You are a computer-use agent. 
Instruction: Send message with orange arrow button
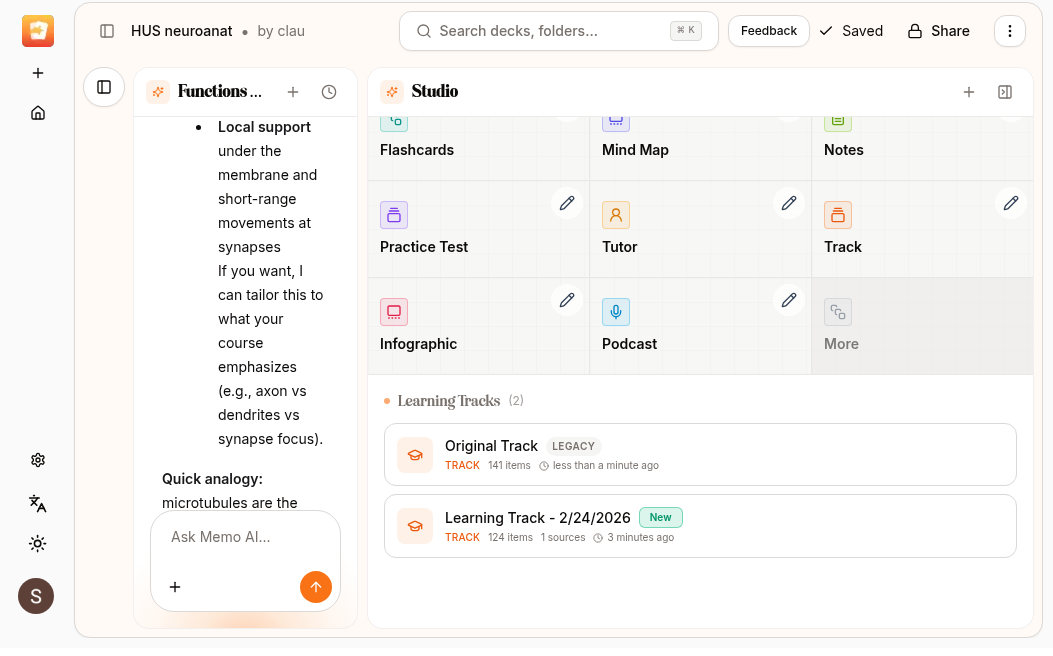point(316,587)
